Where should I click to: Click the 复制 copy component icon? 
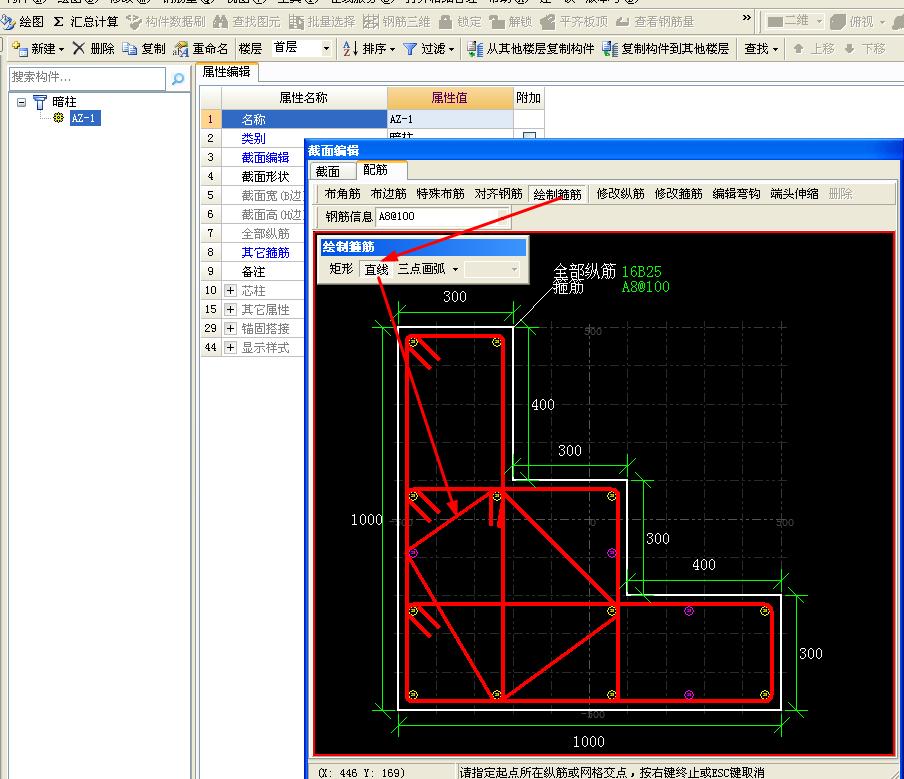[129, 48]
